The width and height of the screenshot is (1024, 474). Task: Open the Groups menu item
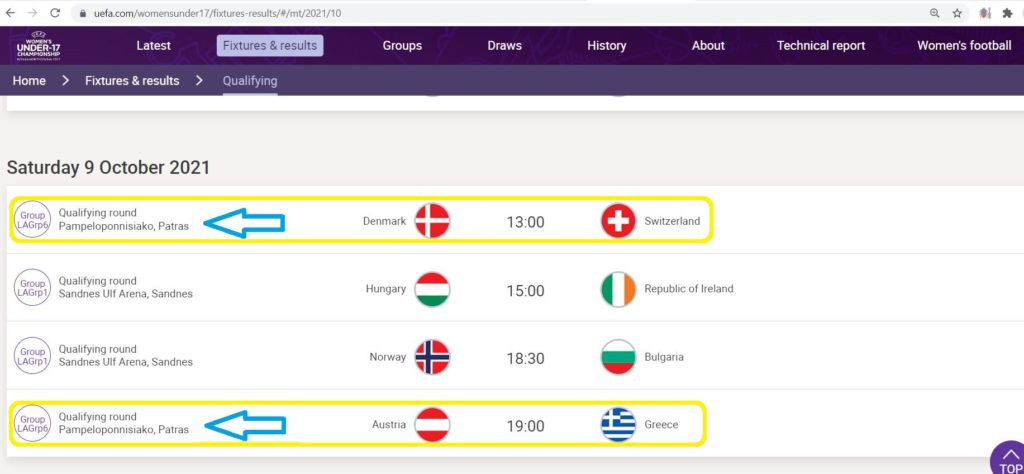[x=402, y=46]
